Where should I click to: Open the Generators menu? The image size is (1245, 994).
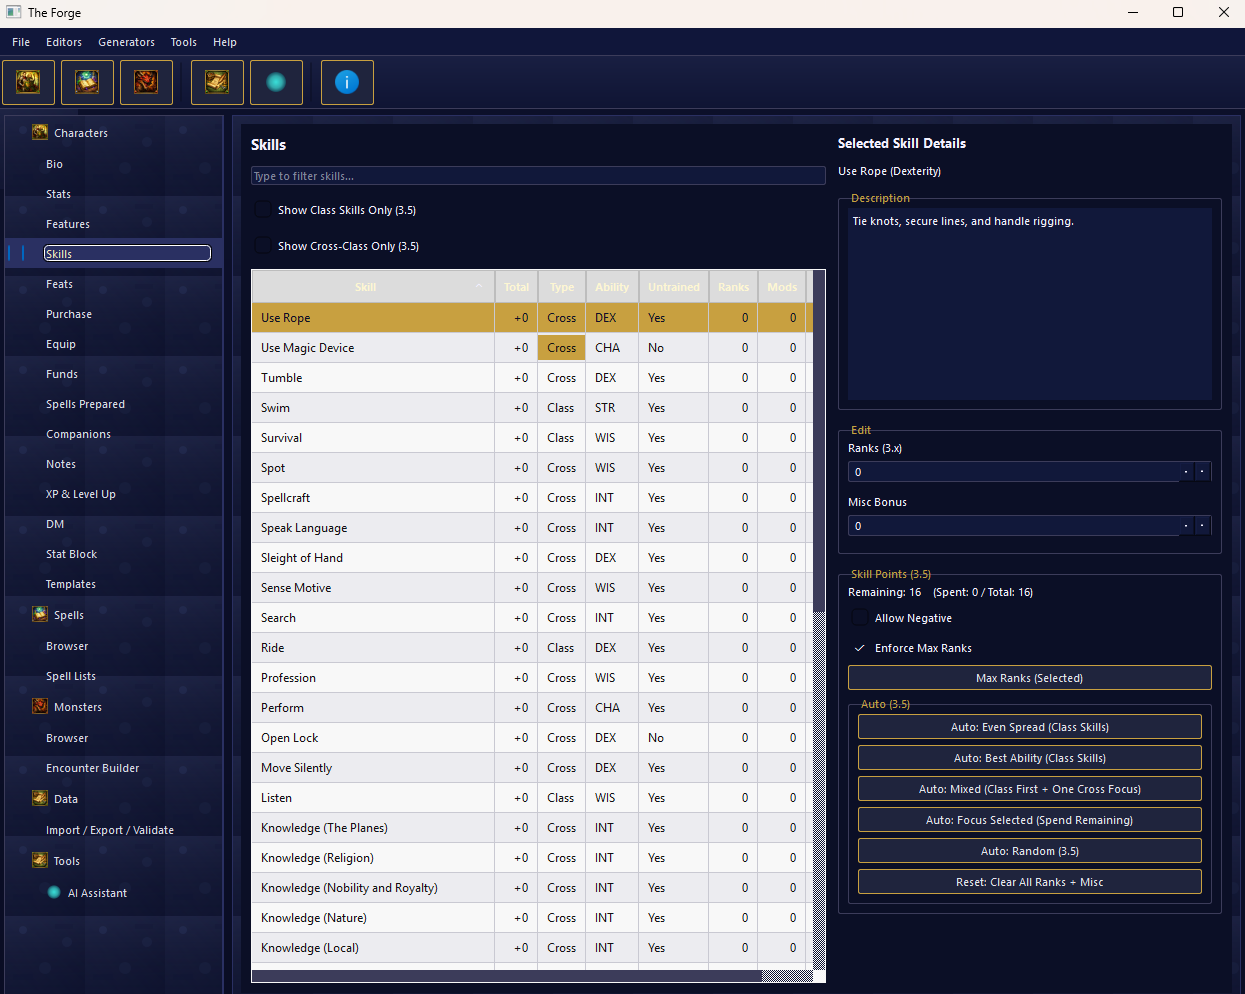[x=126, y=42]
